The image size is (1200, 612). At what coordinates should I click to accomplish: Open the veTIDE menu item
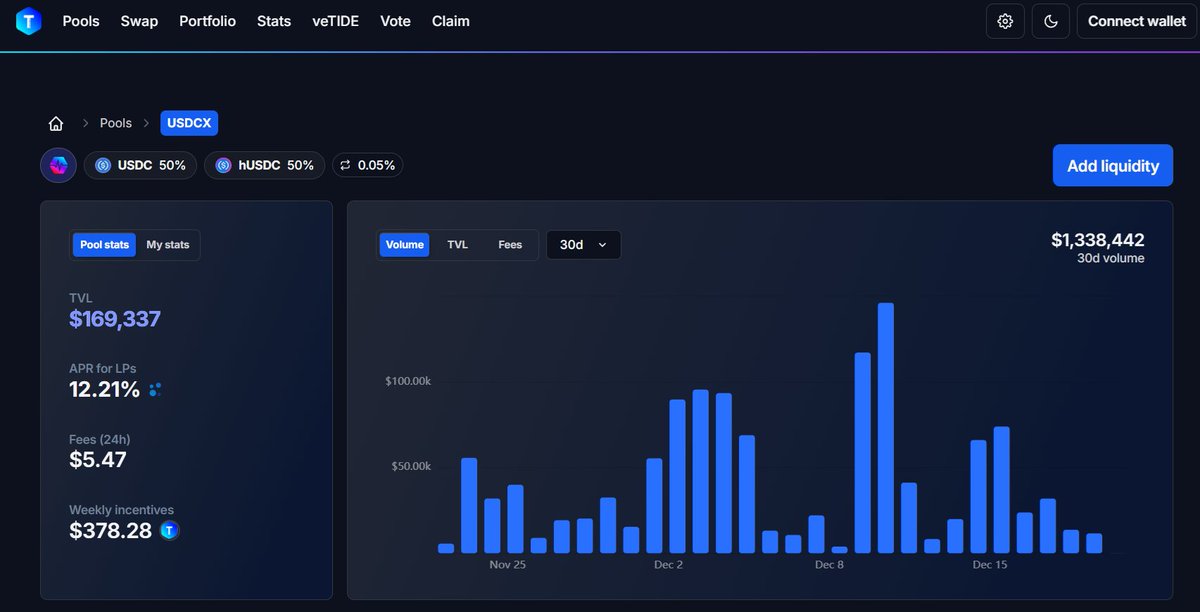pyautogui.click(x=336, y=21)
